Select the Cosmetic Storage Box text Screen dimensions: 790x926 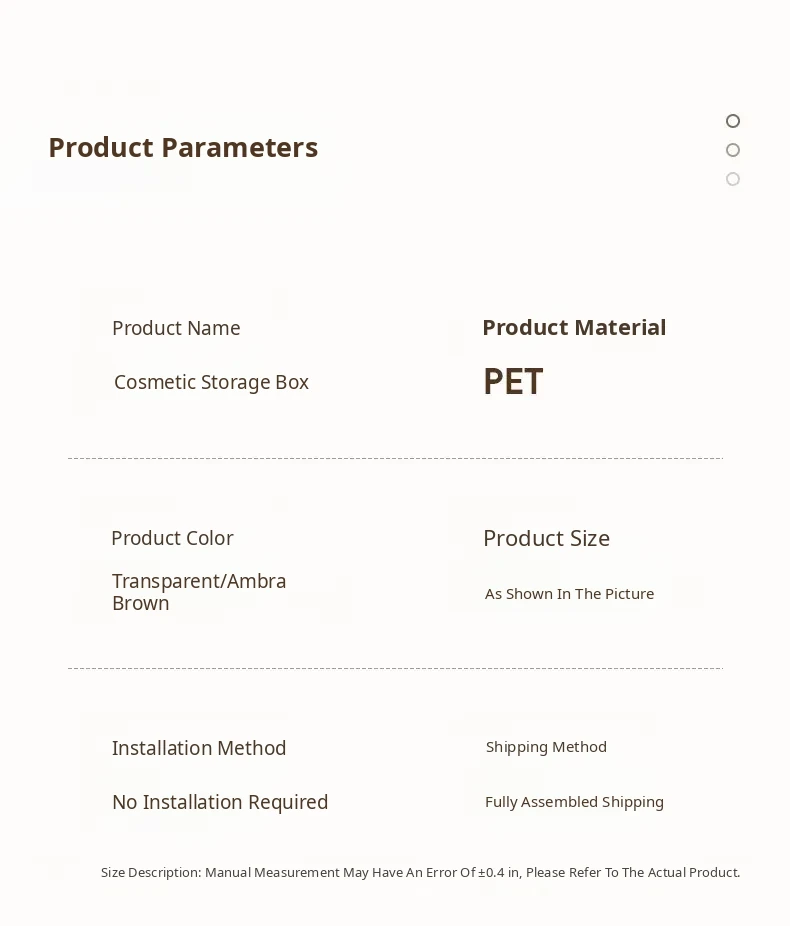click(211, 382)
